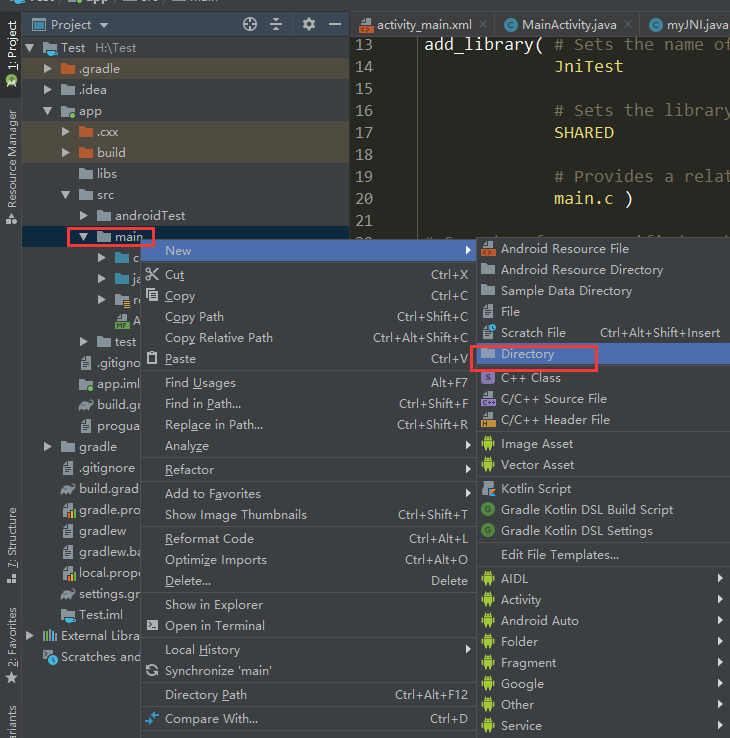Click the Collapse All icon in Project panel

(x=278, y=24)
